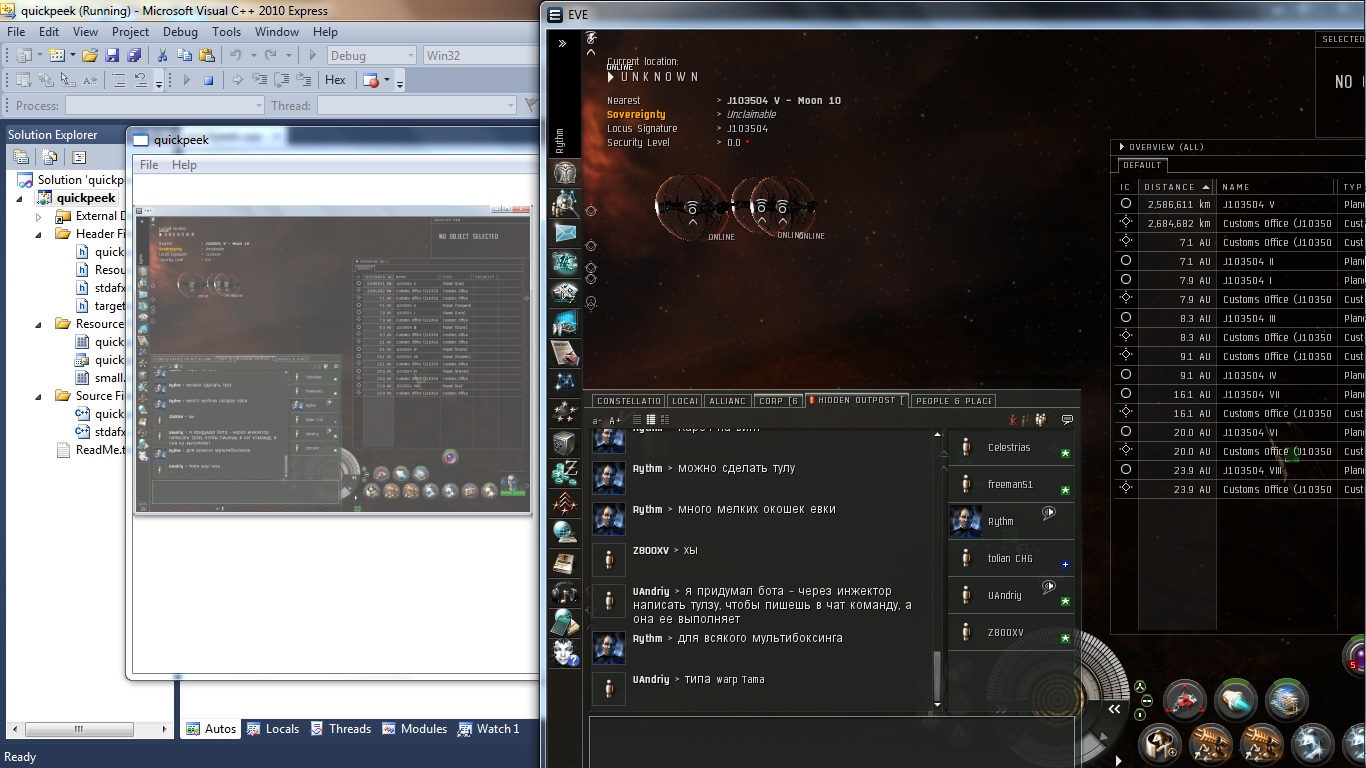Viewport: 1366px width, 768px height.
Task: Toggle EVE chat small-portrait view mode
Action: coord(650,420)
